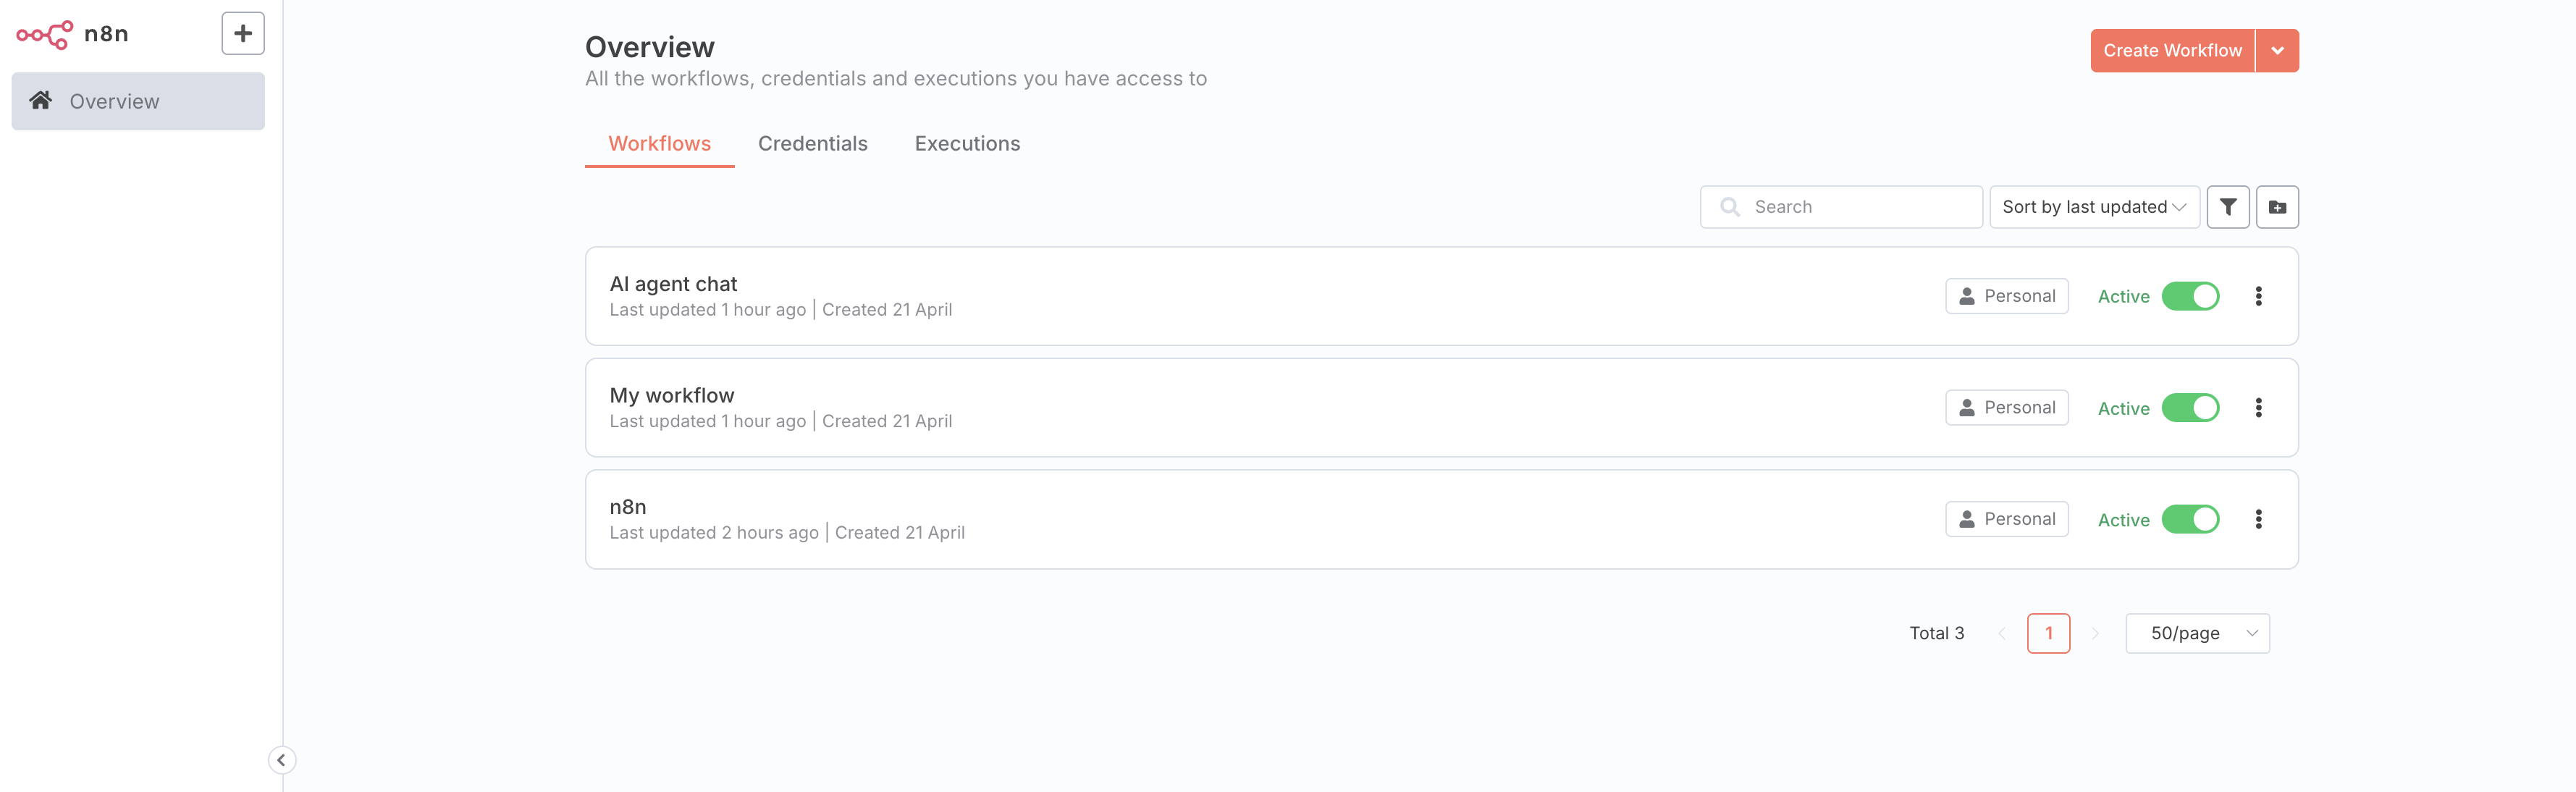
Task: Open the Sort by last updated dropdown
Action: click(2093, 207)
